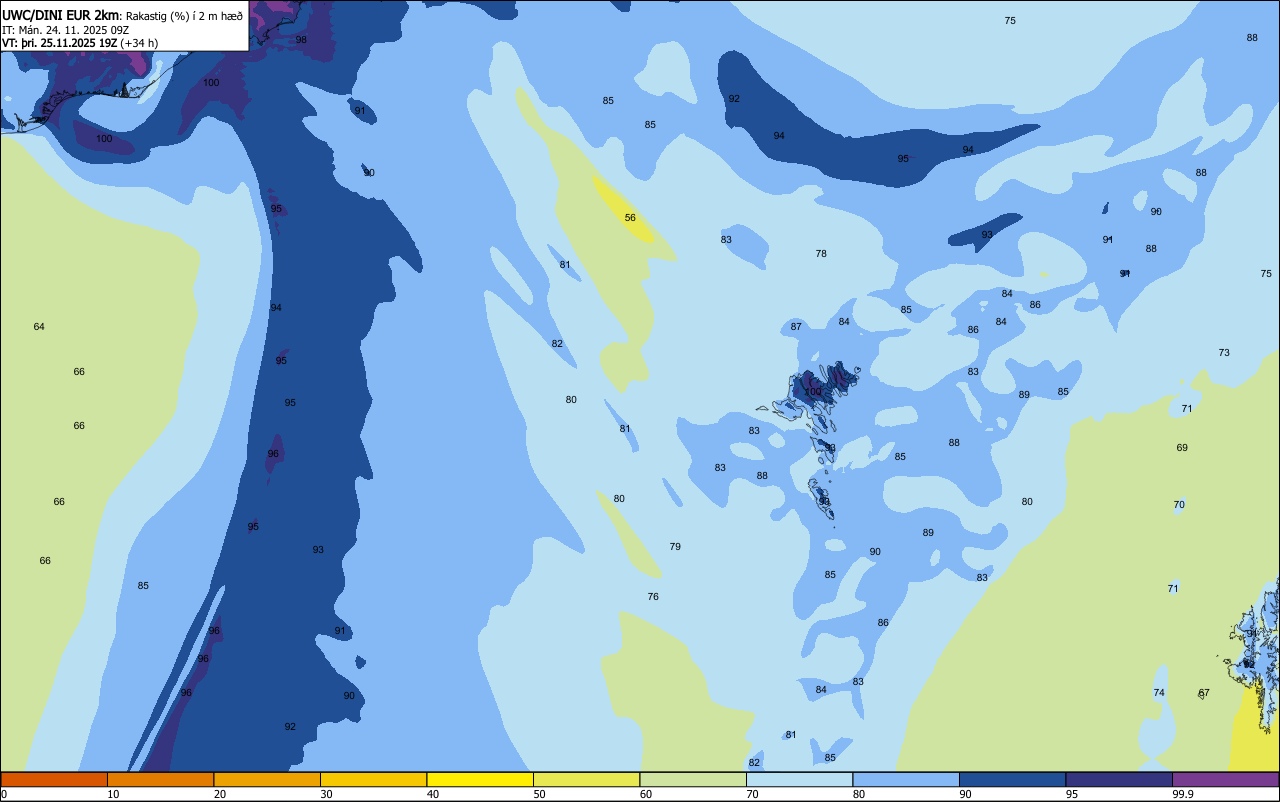The height and width of the screenshot is (802, 1280).
Task: Click the light blue 80–90 legend swatch
Action: pyautogui.click(x=906, y=779)
